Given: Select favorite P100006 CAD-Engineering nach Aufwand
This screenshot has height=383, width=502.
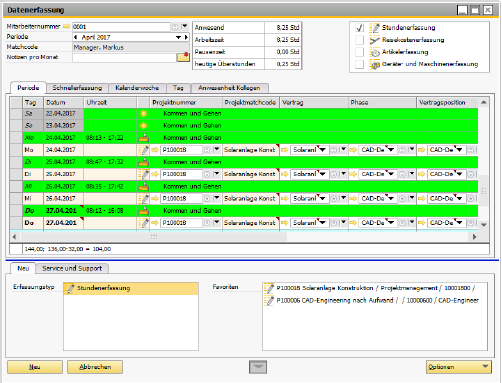Looking at the screenshot, I should pos(376,301).
